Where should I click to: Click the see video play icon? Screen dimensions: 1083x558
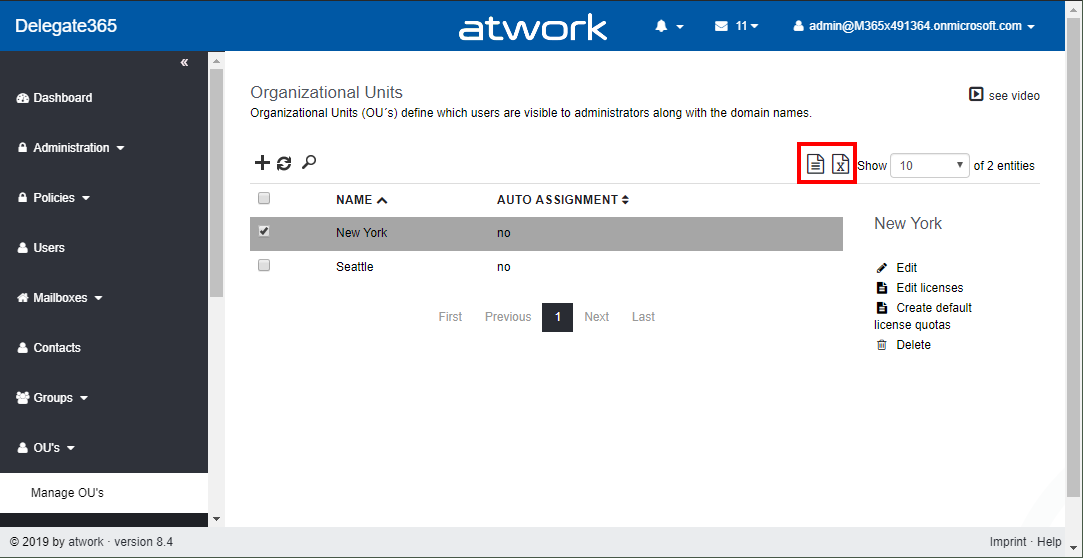(x=976, y=95)
